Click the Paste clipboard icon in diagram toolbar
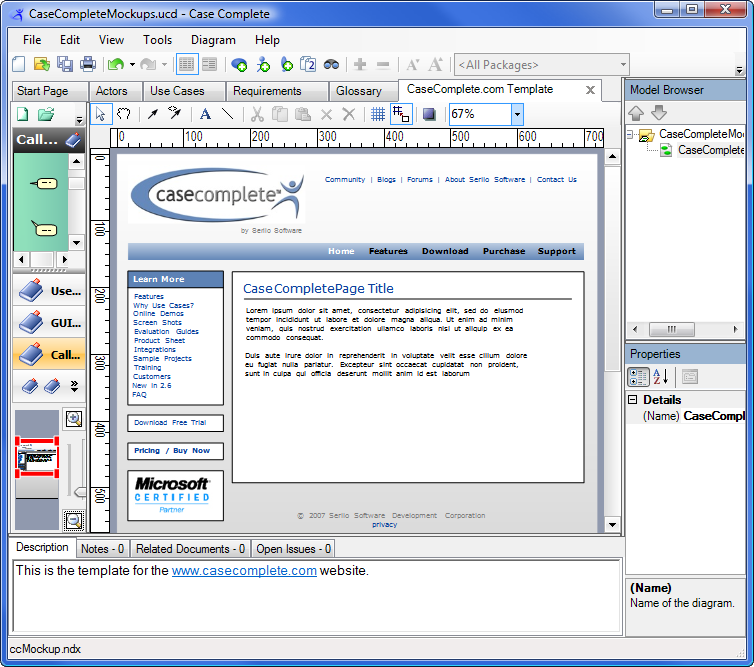Image resolution: width=754 pixels, height=667 pixels. pos(303,114)
